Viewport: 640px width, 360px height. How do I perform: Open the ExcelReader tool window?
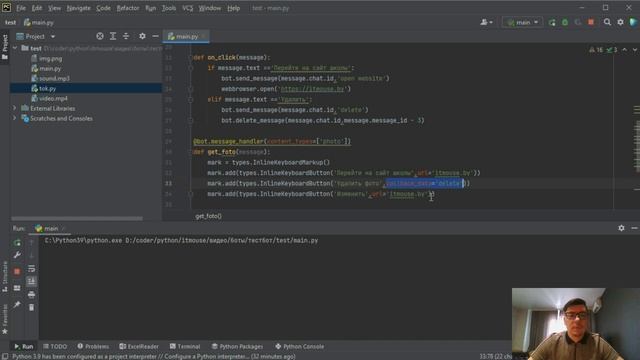[139, 346]
